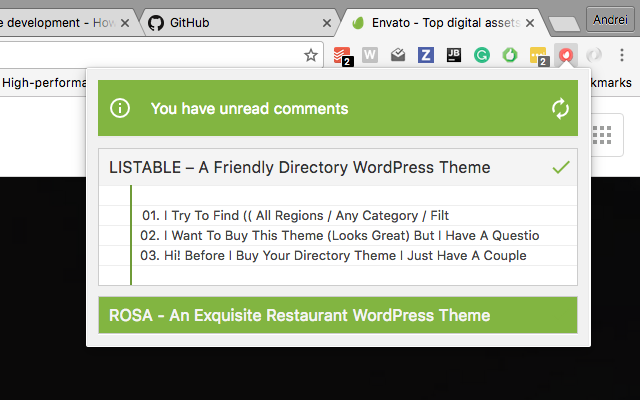This screenshot has height=400, width=640.
Task: Click the High-performa bookmark item
Action: pos(44,83)
